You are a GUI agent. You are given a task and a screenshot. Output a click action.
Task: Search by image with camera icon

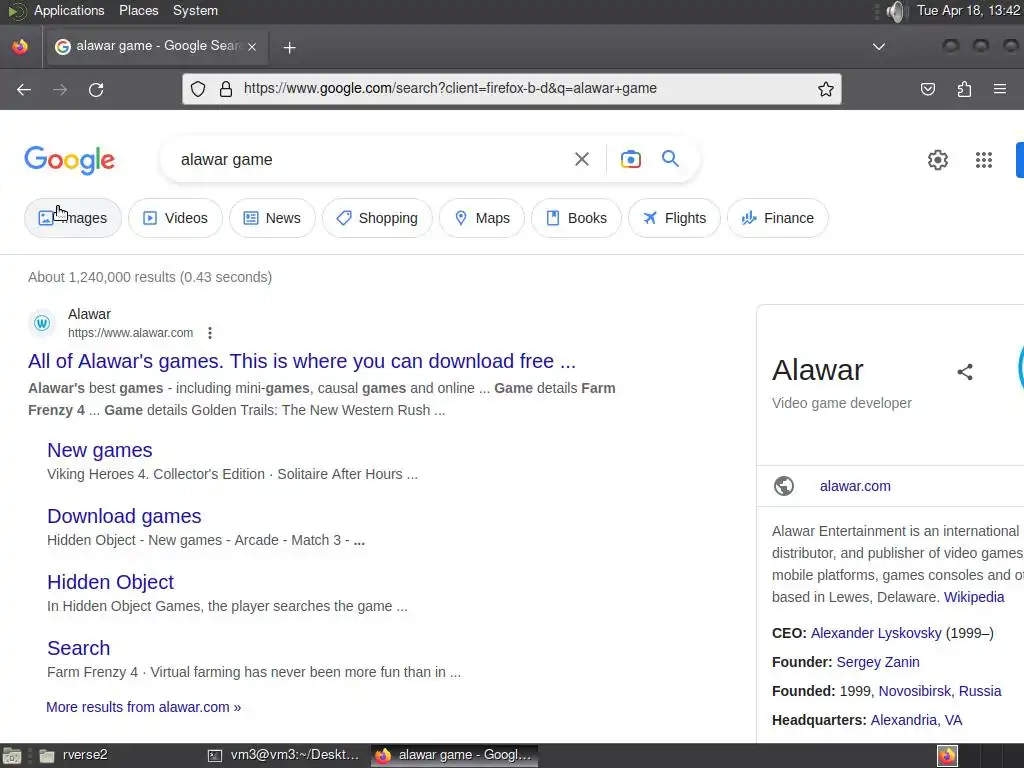point(630,159)
